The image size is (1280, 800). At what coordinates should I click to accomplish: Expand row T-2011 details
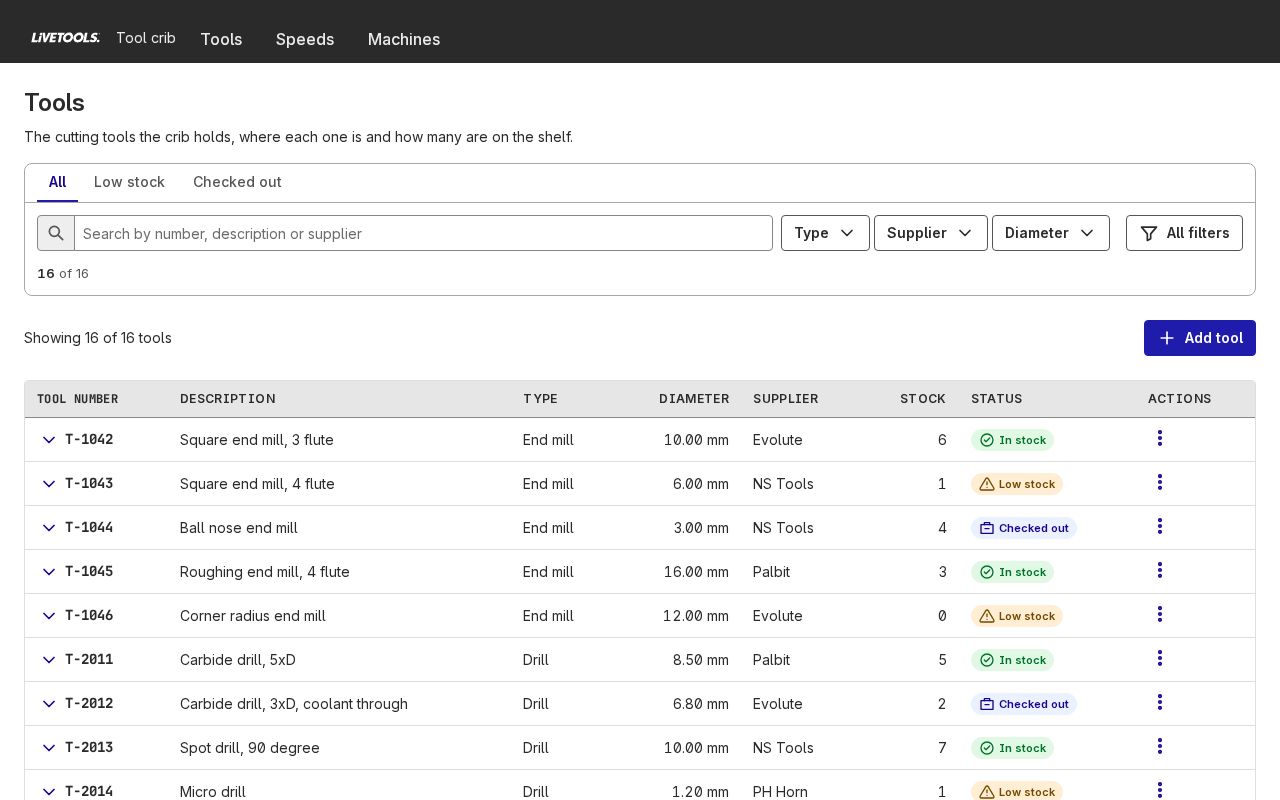(x=49, y=660)
